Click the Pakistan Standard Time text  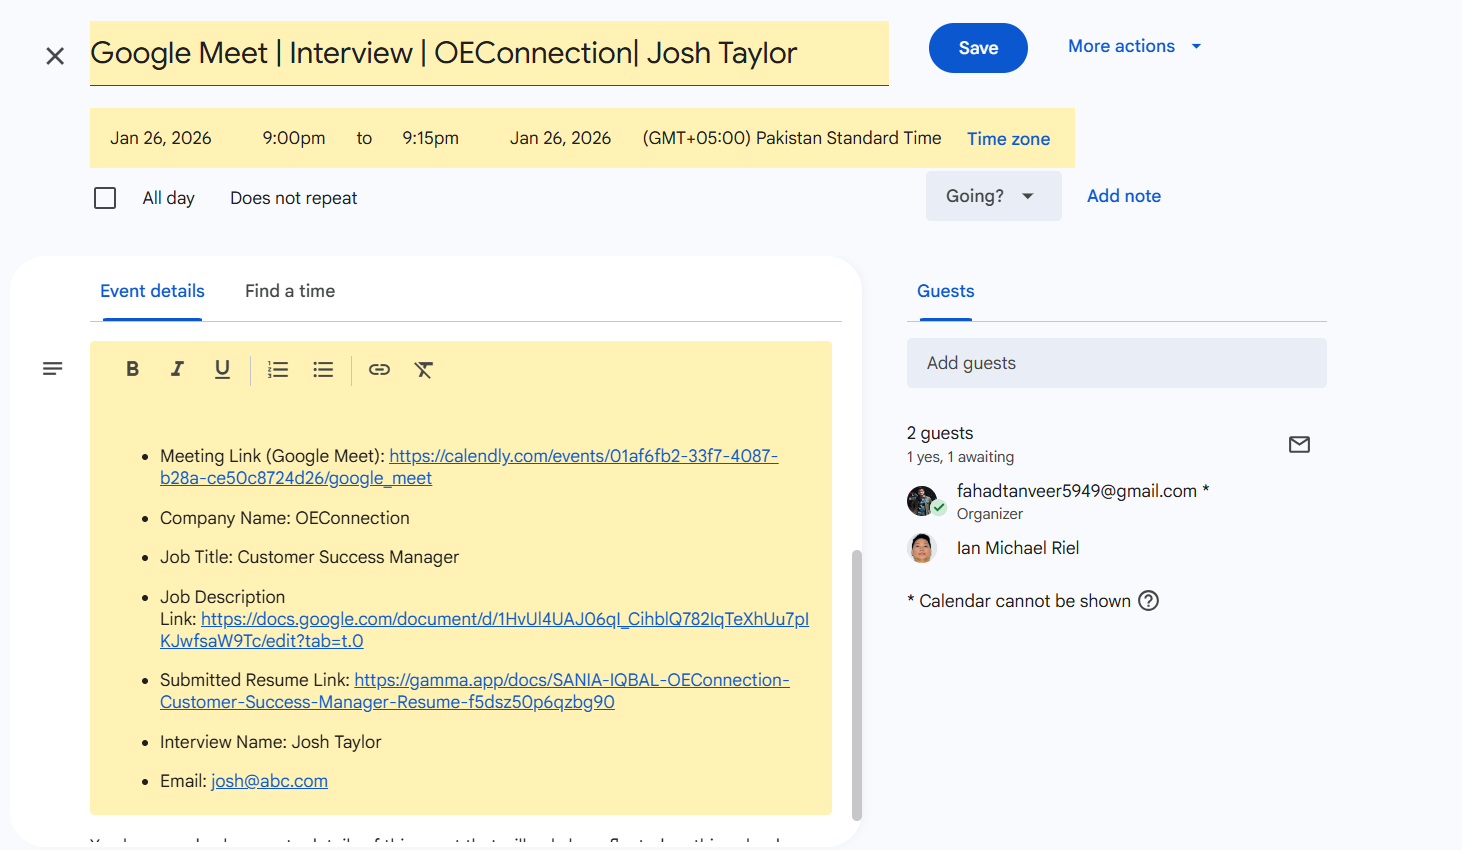(792, 138)
